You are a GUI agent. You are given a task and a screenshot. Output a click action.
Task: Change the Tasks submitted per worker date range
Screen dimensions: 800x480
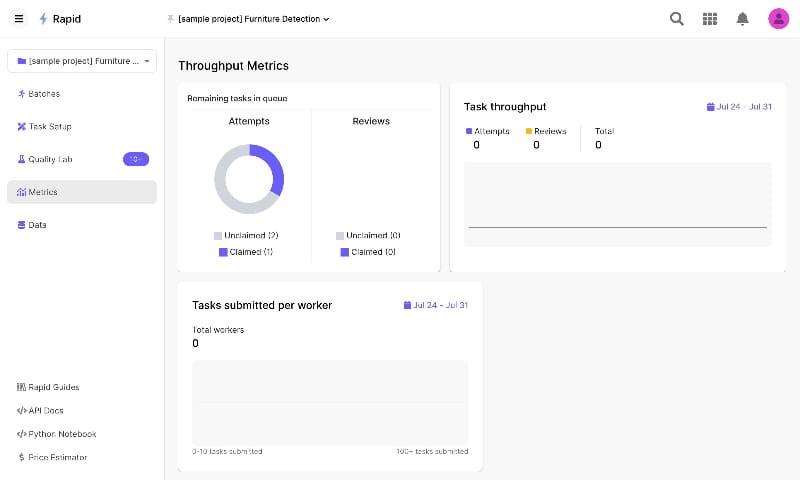436,305
